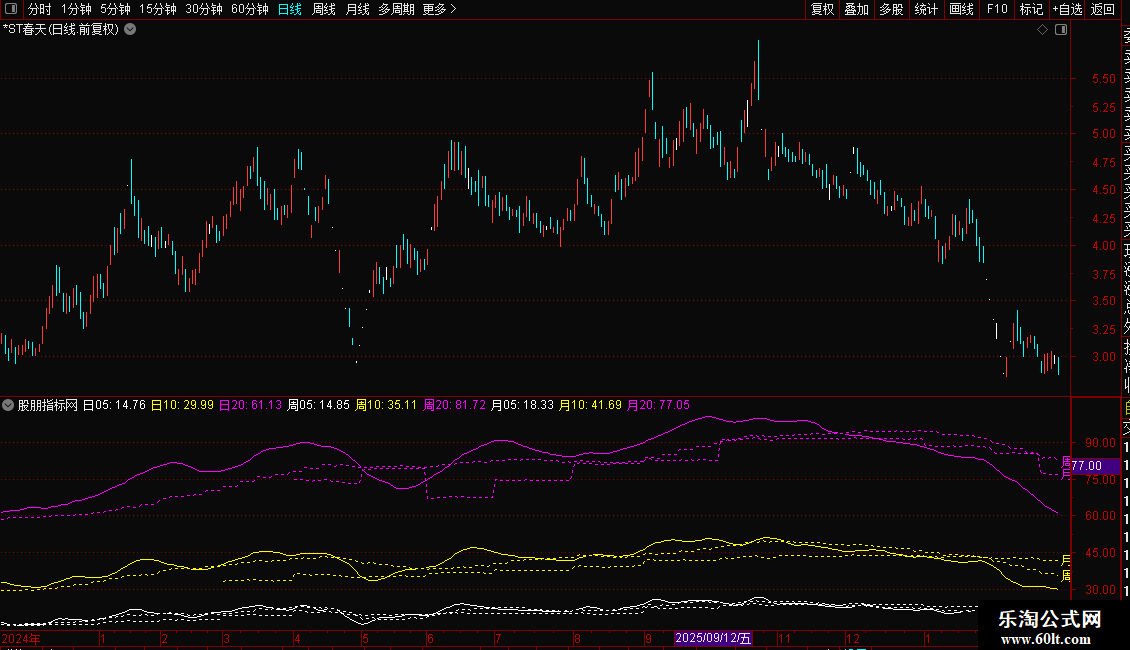The height and width of the screenshot is (650, 1130).
Task: Open 标记 marker tool
Action: point(1031,9)
